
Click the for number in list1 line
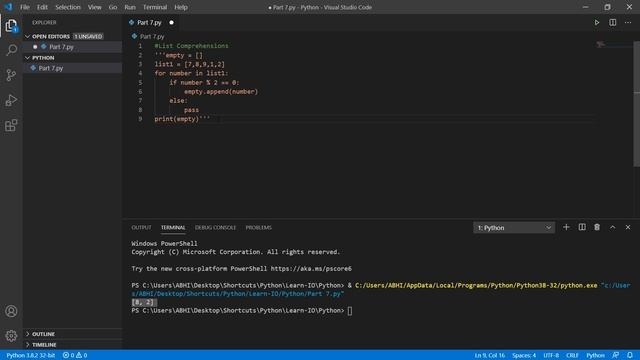[x=191, y=73]
